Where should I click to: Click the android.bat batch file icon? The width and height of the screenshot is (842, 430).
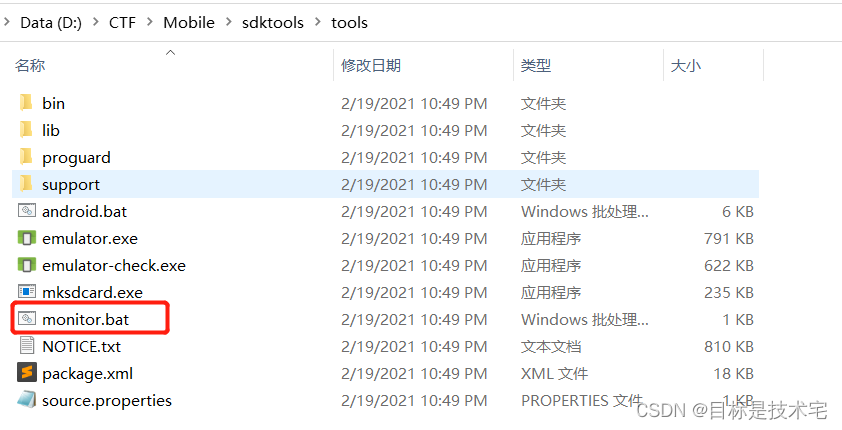(27, 211)
